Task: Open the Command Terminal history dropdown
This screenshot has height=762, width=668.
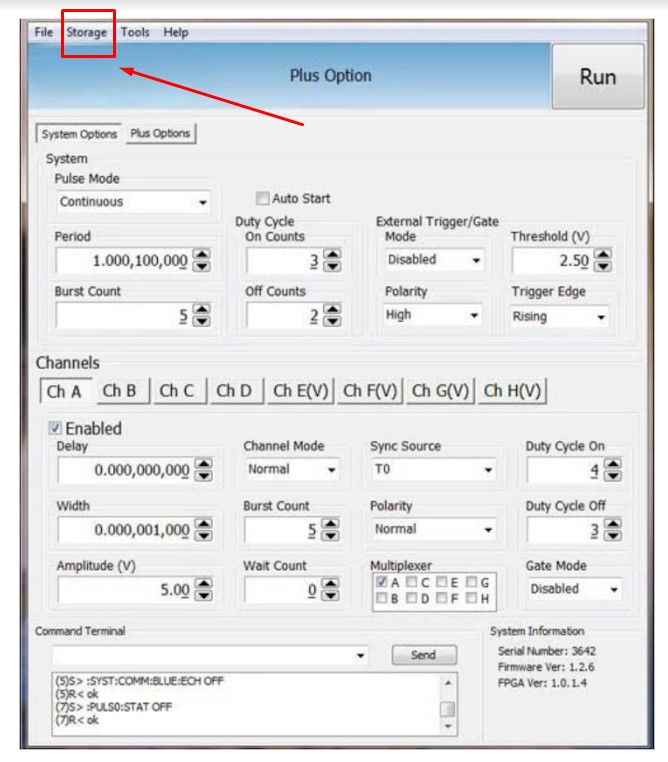Action: (x=360, y=656)
